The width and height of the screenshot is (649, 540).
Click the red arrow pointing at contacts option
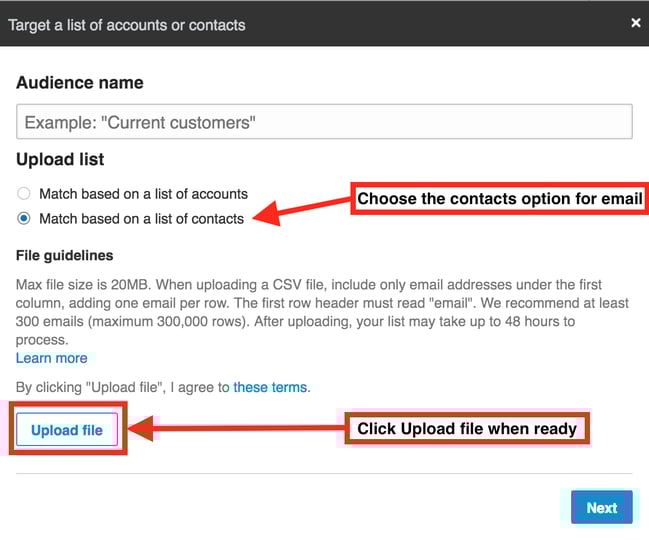point(300,208)
